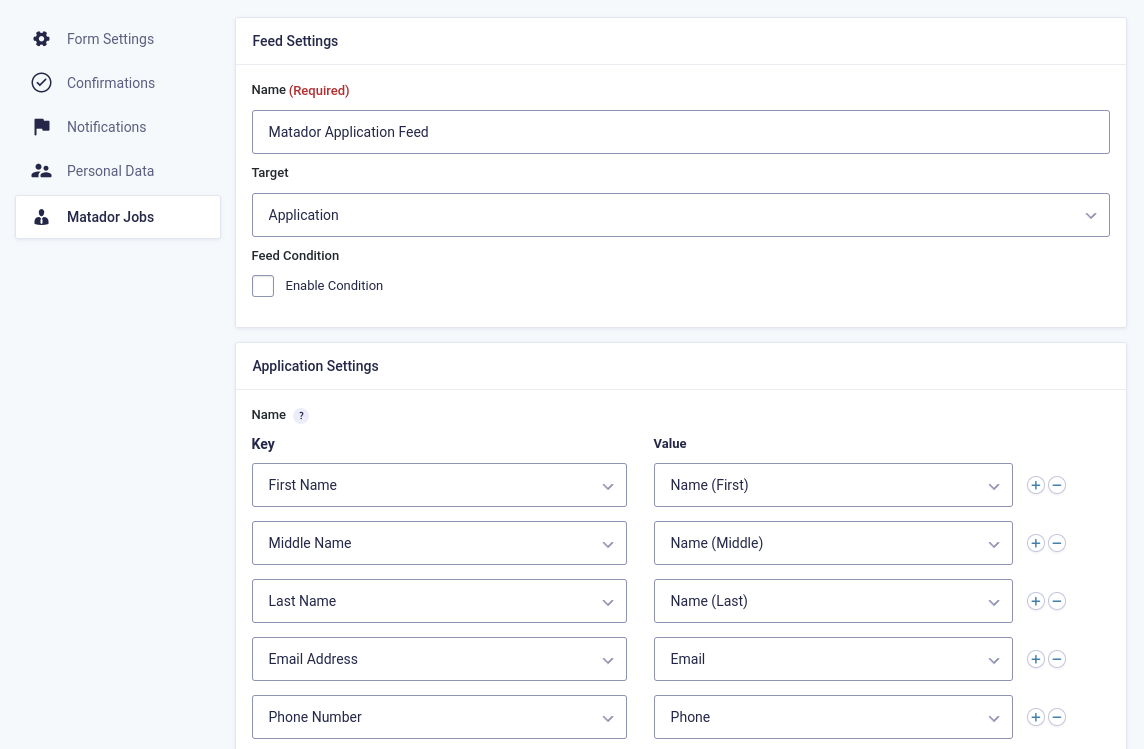Add a row after Phone Number mapping
Viewport: 1144px width, 749px height.
click(x=1035, y=717)
